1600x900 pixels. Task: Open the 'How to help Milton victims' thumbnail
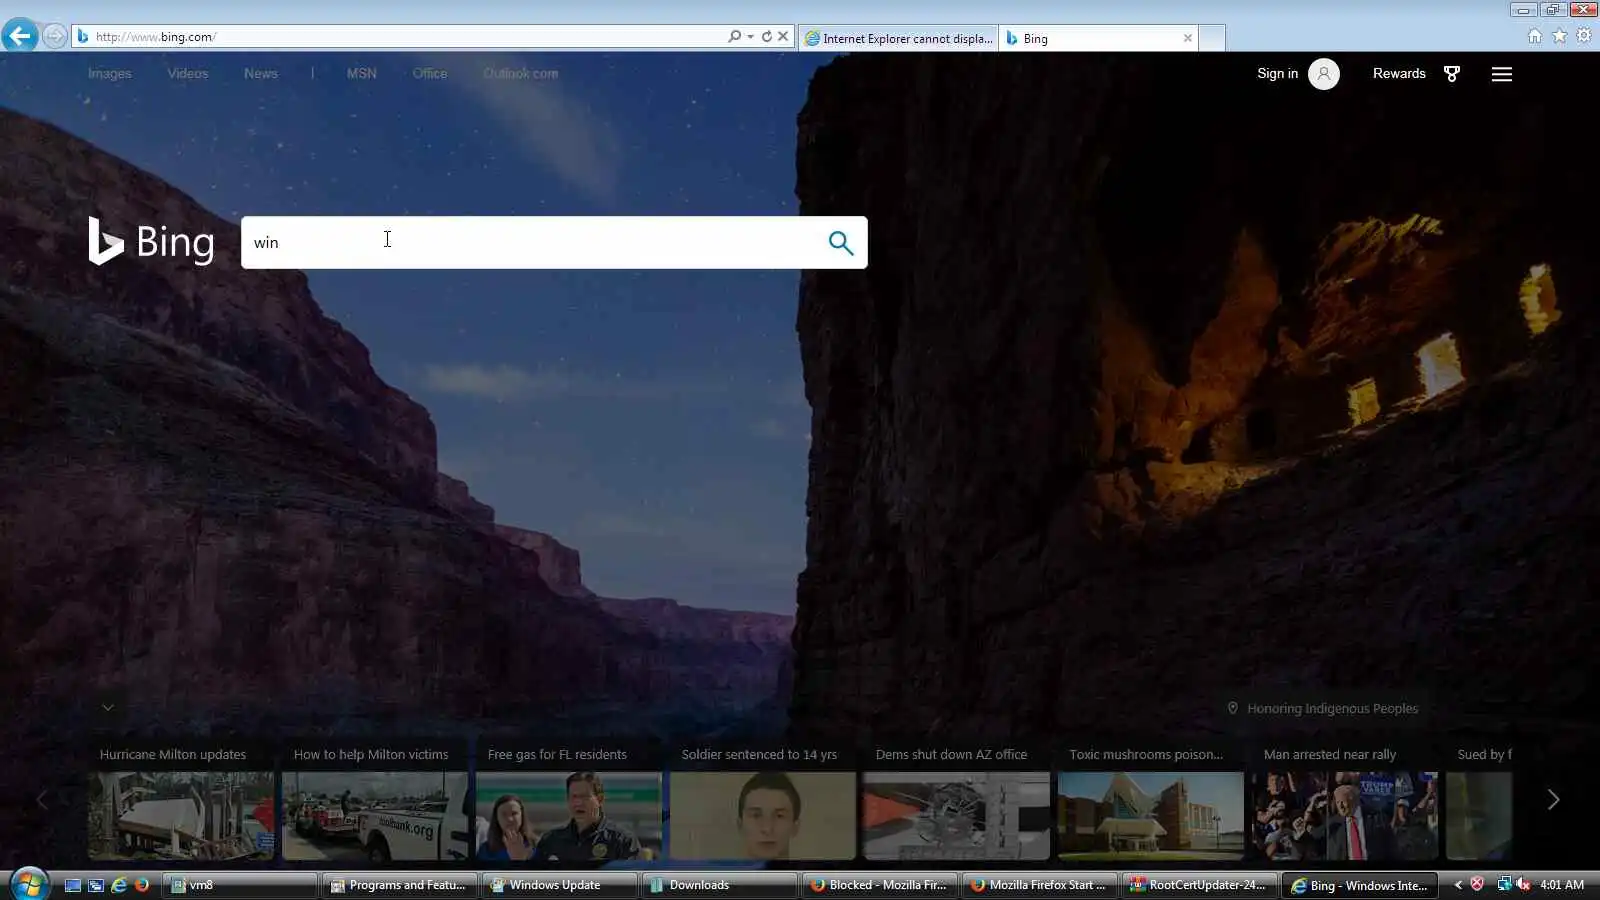(375, 815)
